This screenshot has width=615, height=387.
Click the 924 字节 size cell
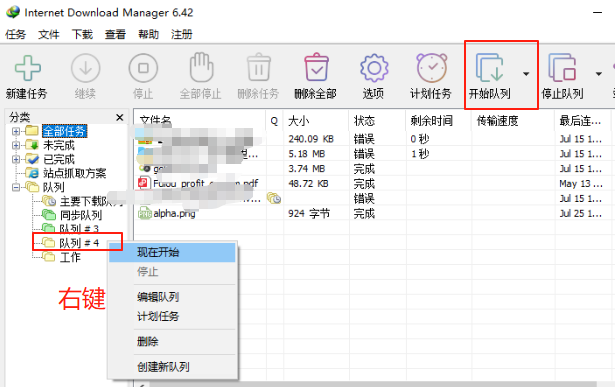pos(309,214)
